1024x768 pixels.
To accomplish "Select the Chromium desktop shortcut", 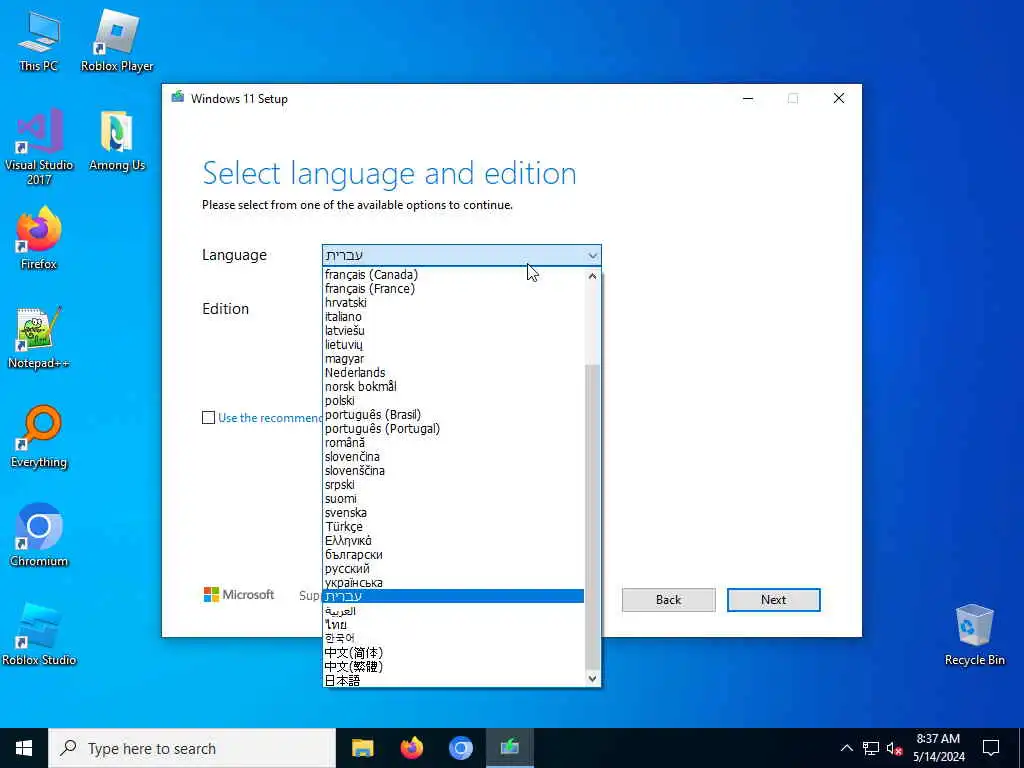I will click(39, 536).
